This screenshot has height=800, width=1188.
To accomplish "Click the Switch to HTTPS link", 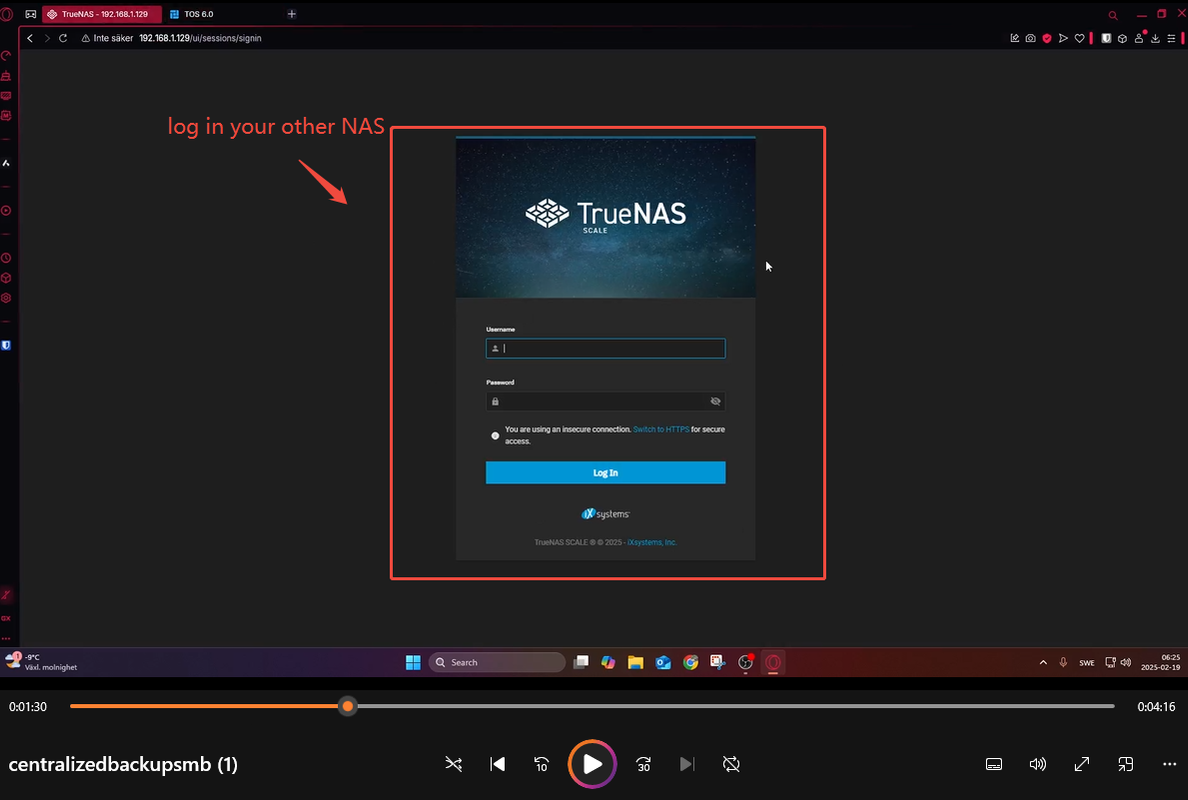I will (x=661, y=429).
